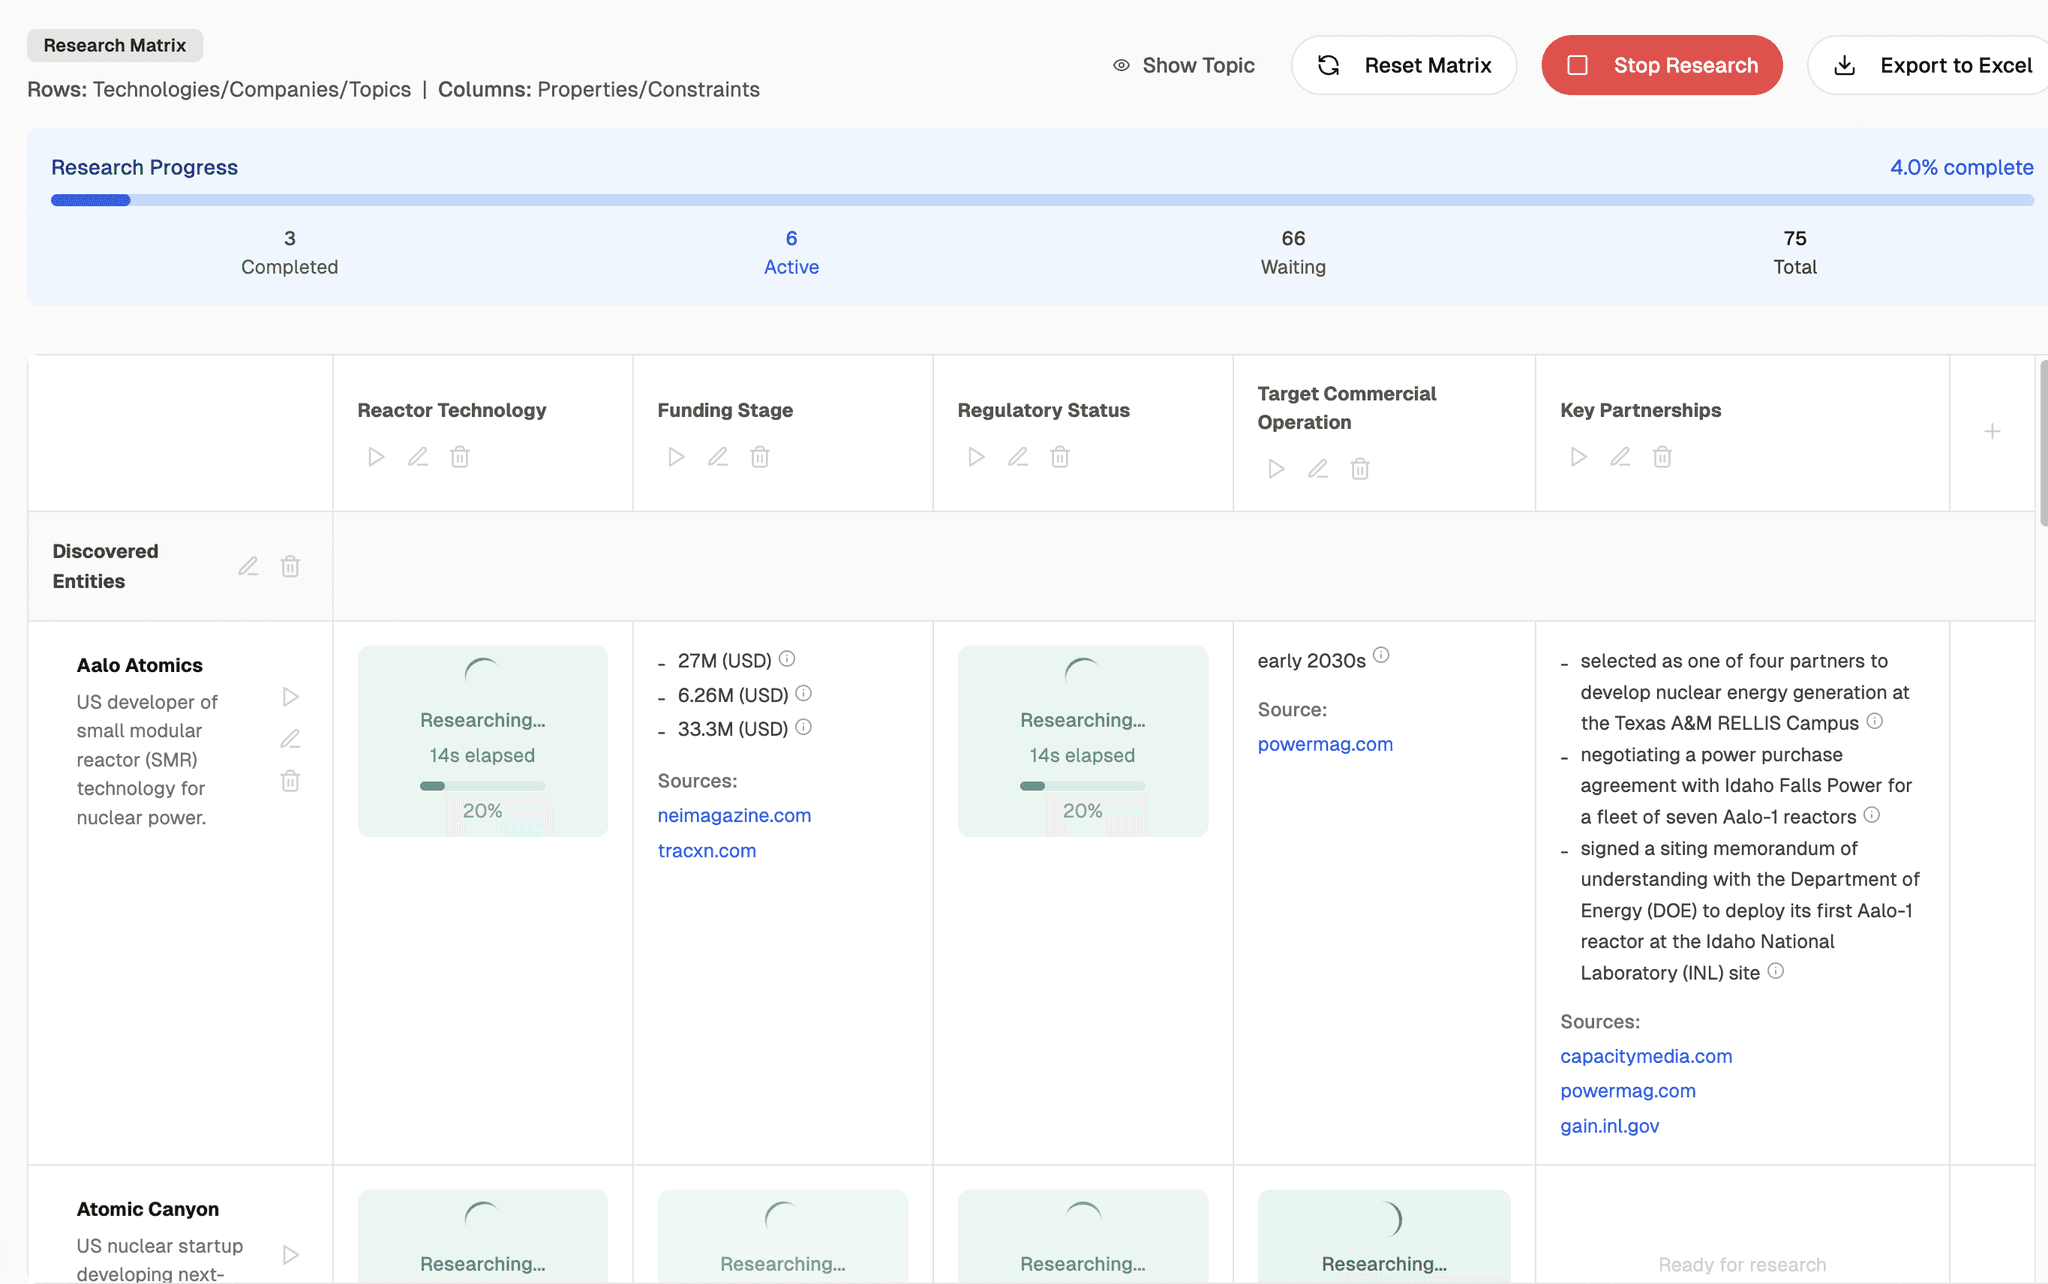2048x1284 pixels.
Task: Reset the matrix
Action: pos(1403,65)
